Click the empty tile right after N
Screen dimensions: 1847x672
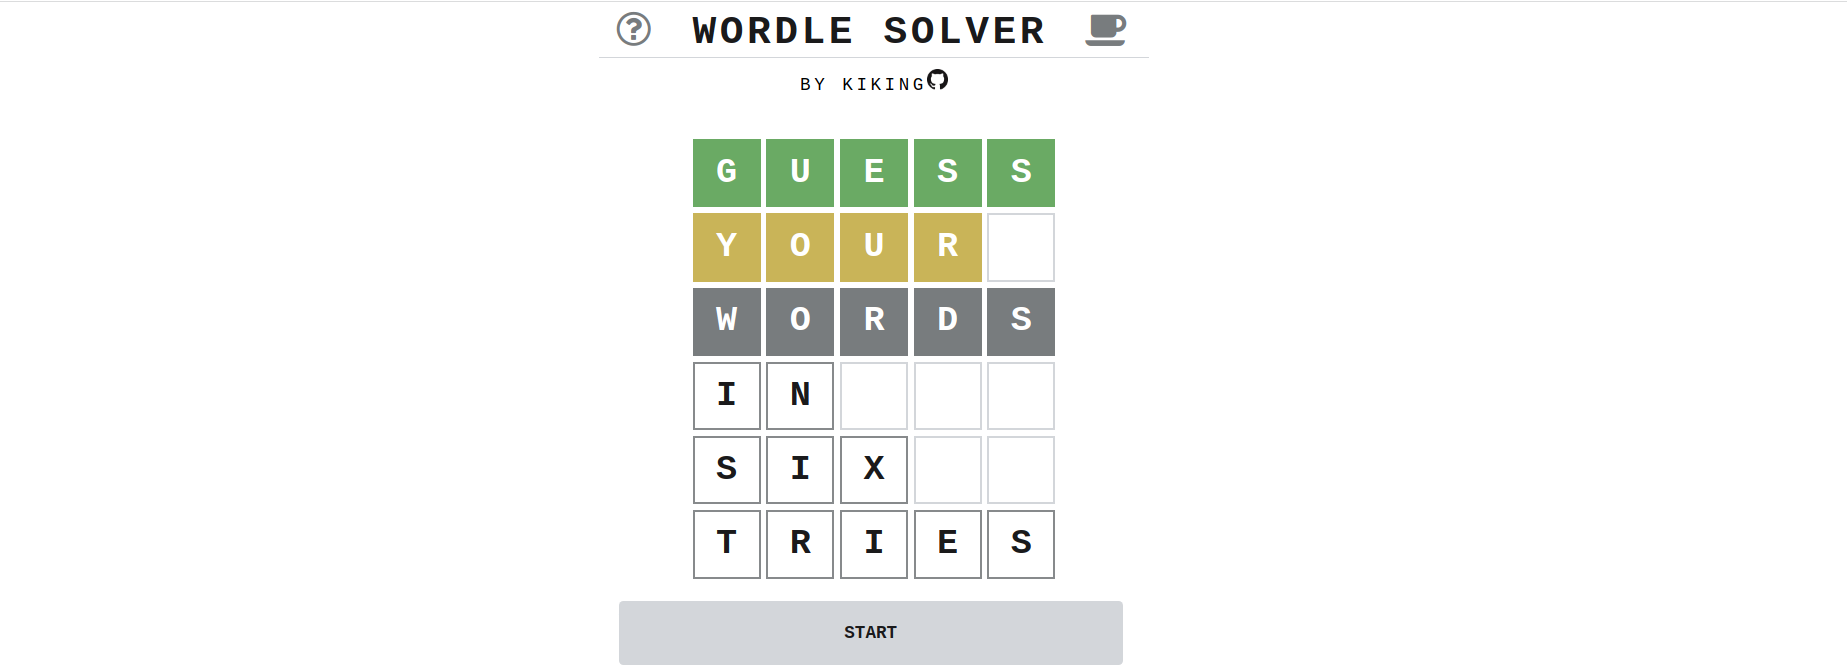point(874,395)
